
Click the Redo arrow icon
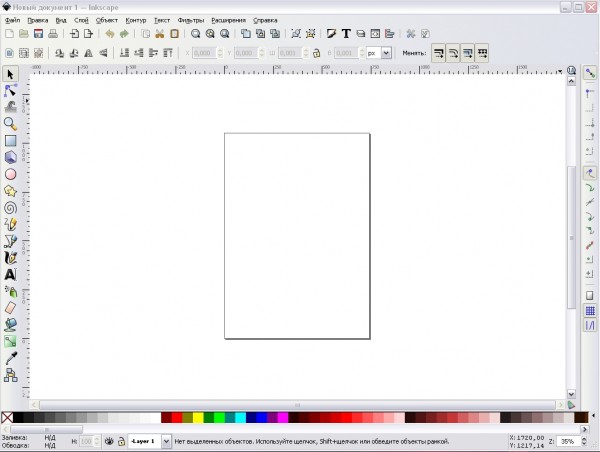tap(124, 34)
